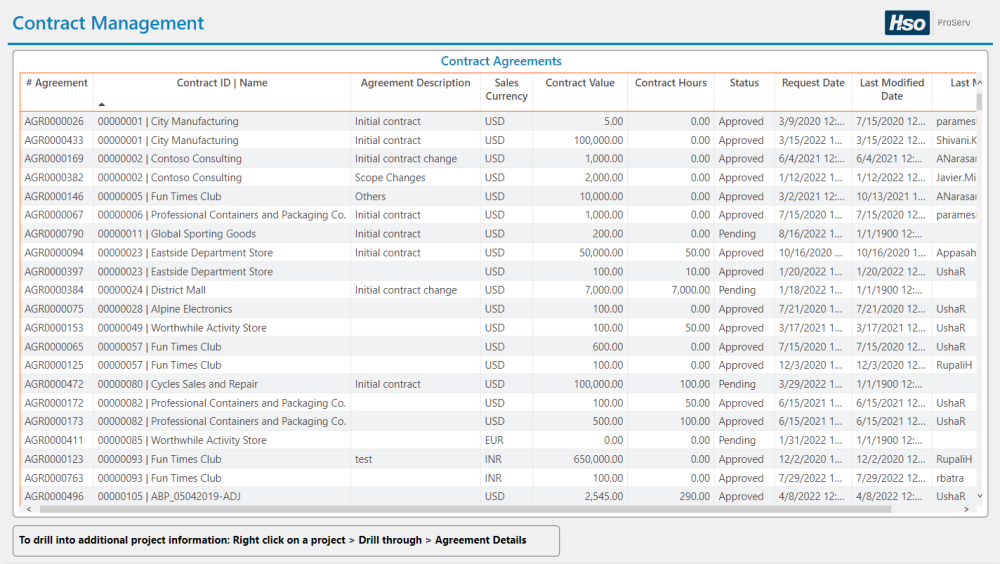Click the right arrow of horizontal scrollbar
Viewport: 1000px width, 564px height.
[x=966, y=509]
